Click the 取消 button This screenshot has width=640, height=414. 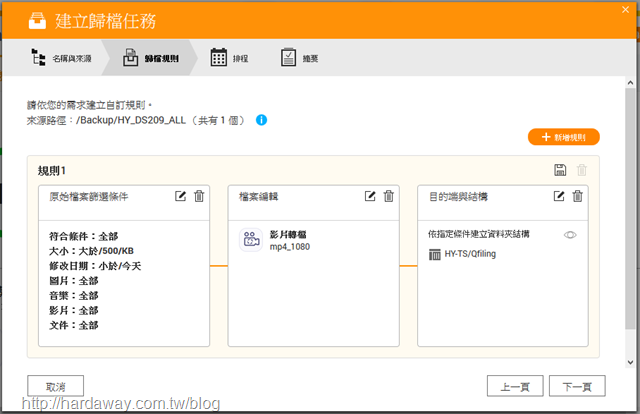56,386
